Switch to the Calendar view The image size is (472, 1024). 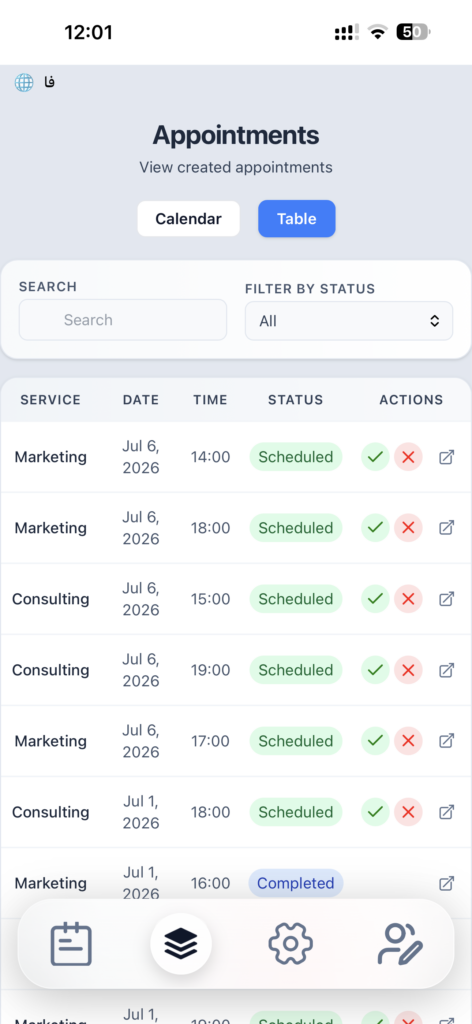pos(189,219)
